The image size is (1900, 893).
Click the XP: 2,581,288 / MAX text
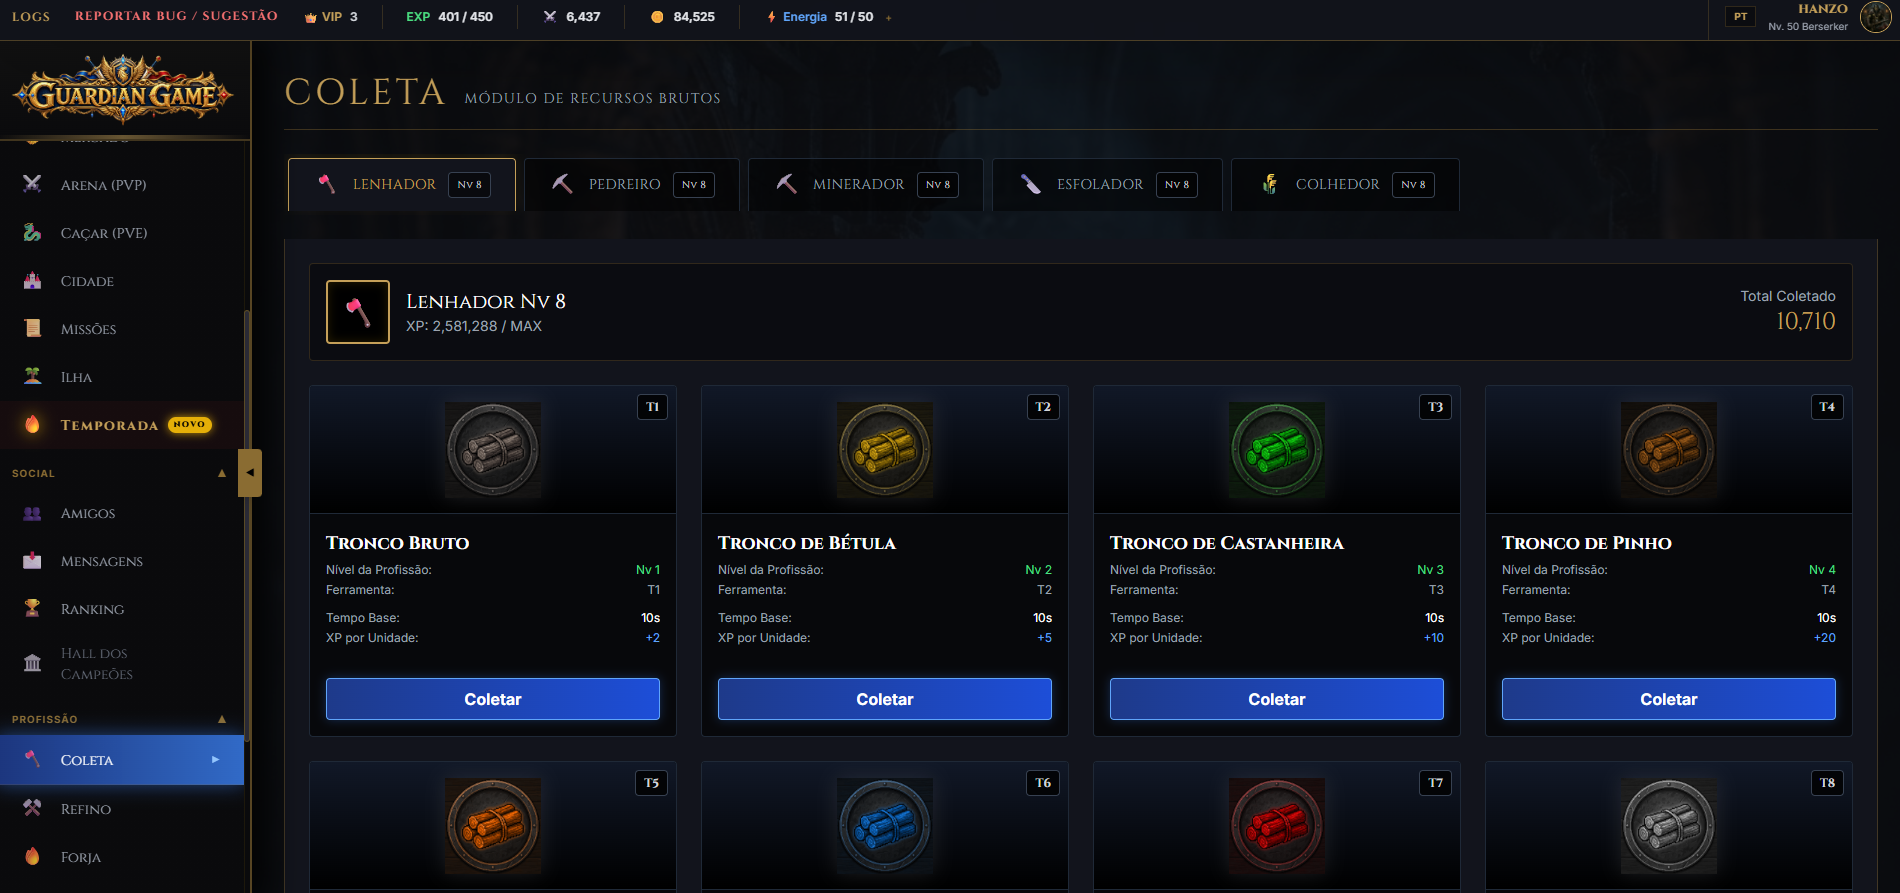click(474, 326)
